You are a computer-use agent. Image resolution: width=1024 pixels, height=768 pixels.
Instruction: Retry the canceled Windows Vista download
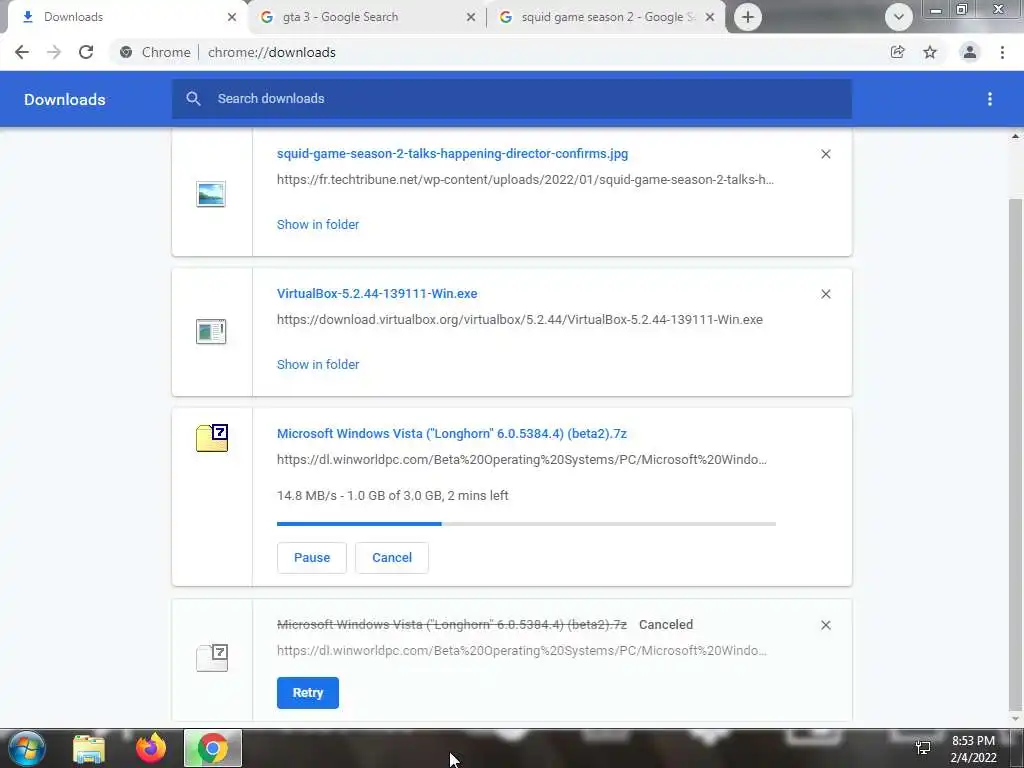(308, 693)
